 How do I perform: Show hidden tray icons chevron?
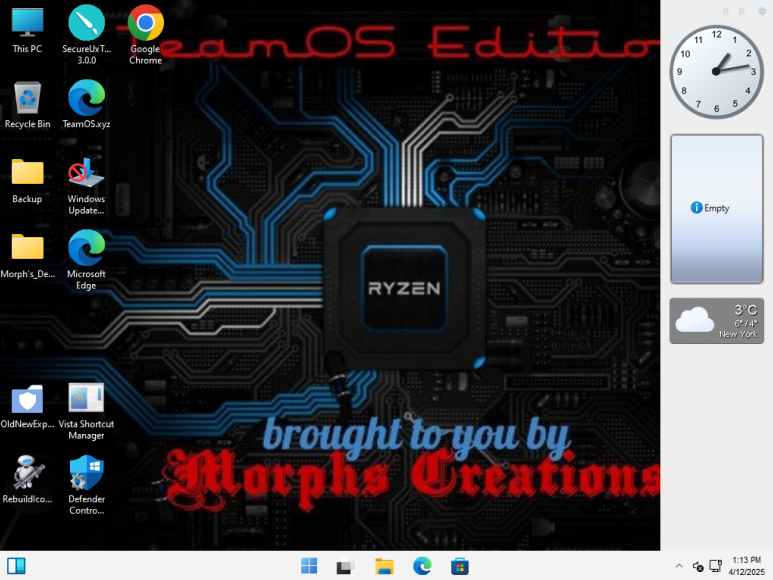[679, 566]
